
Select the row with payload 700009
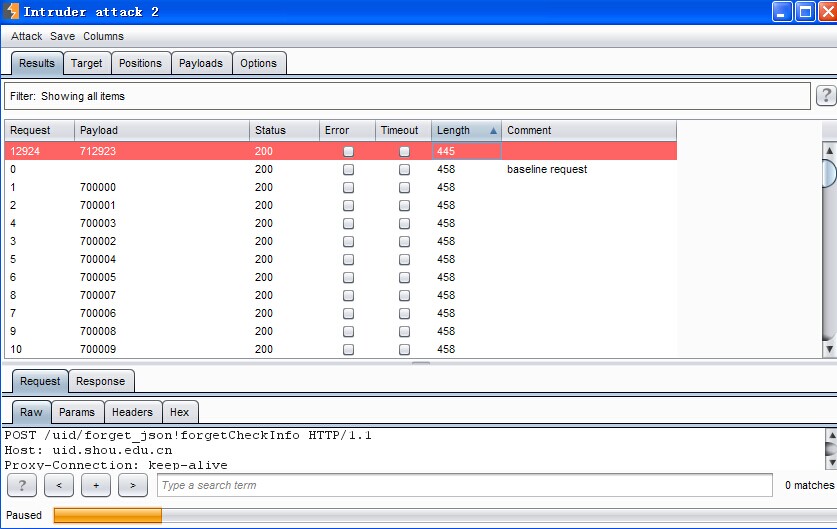coord(341,349)
